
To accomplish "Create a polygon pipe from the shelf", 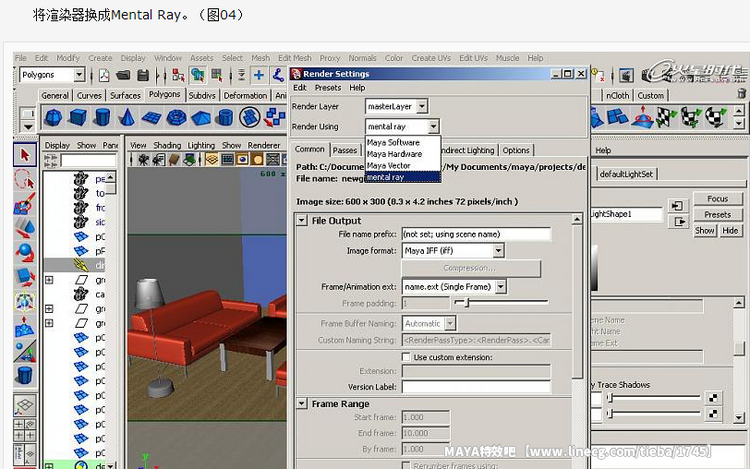I will click(225, 118).
